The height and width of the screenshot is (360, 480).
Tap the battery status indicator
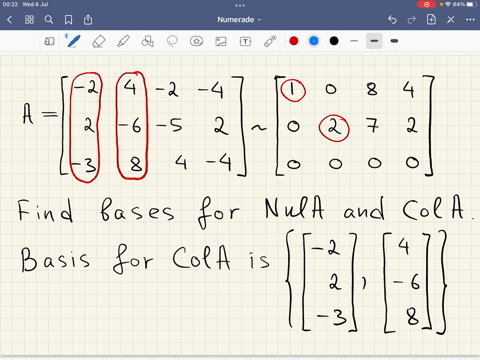[471, 4]
